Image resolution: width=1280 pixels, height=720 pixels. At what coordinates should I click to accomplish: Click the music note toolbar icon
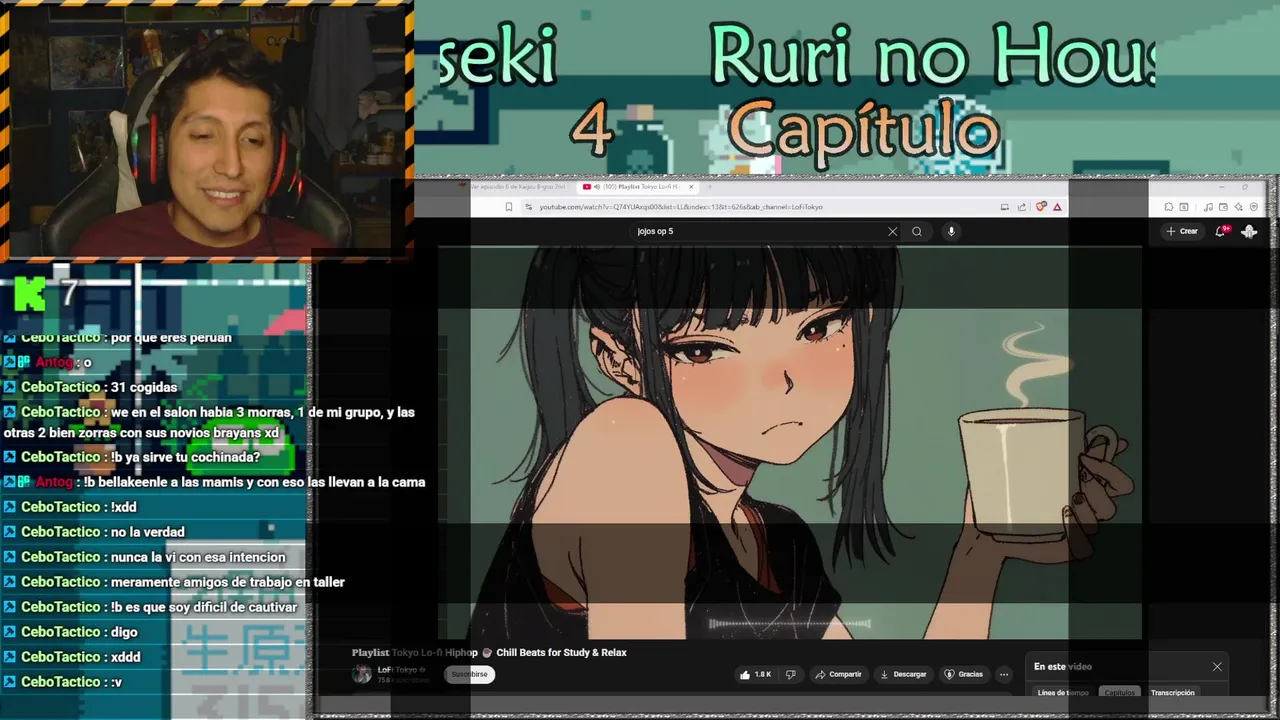pyautogui.click(x=1208, y=207)
